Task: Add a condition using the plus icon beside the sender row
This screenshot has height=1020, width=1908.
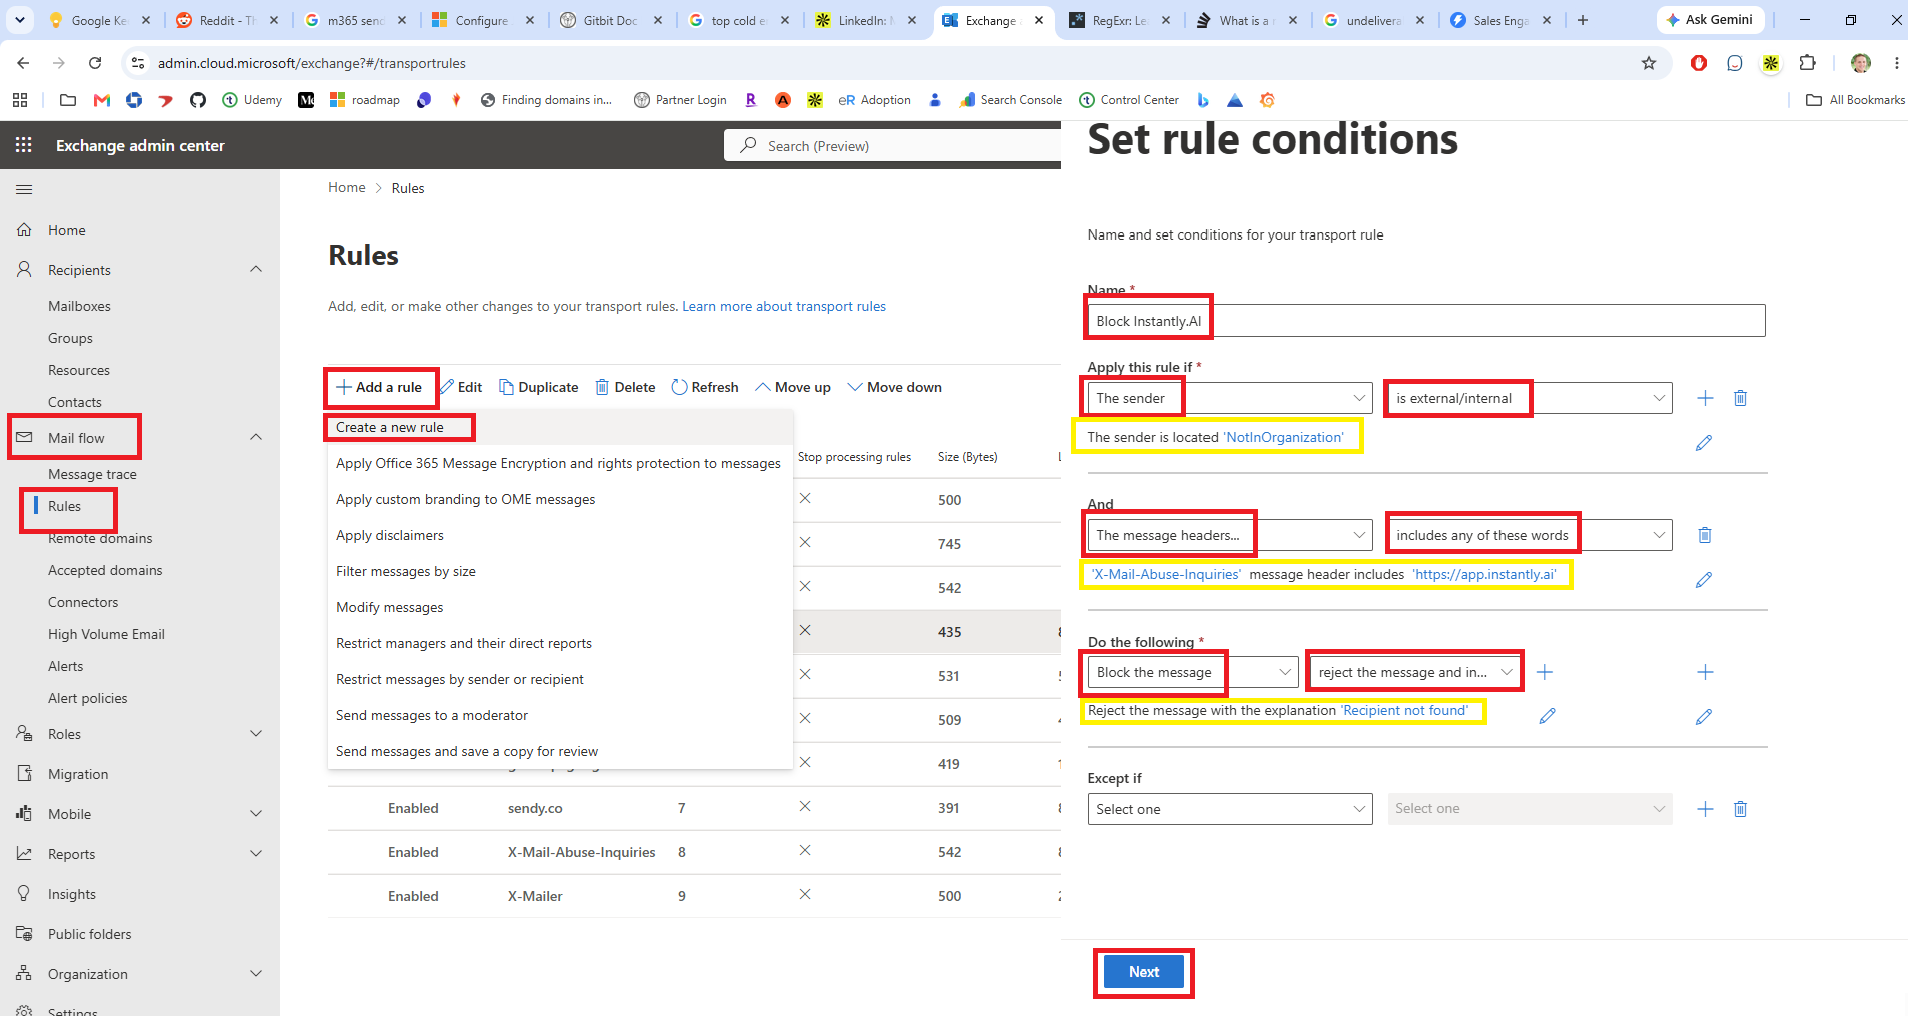Action: [x=1705, y=398]
